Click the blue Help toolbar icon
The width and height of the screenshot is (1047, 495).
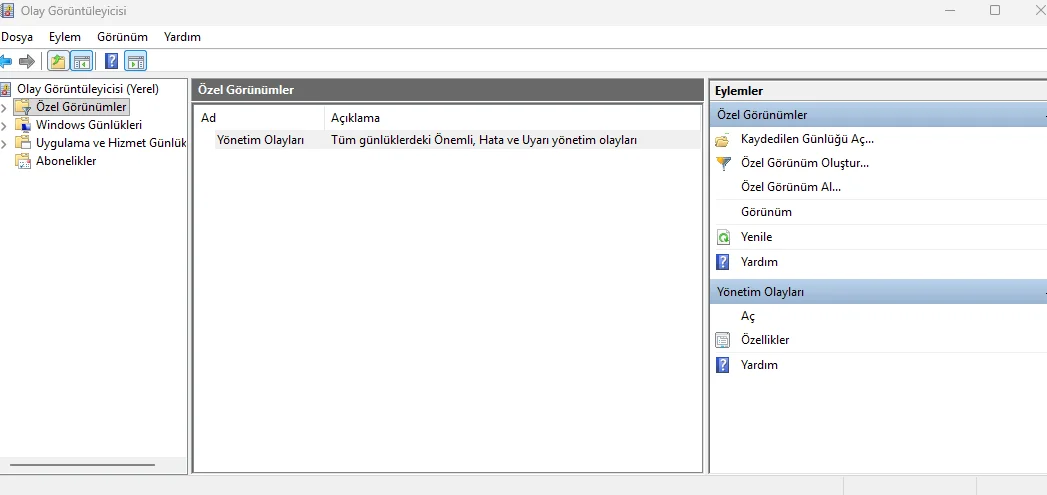(112, 61)
